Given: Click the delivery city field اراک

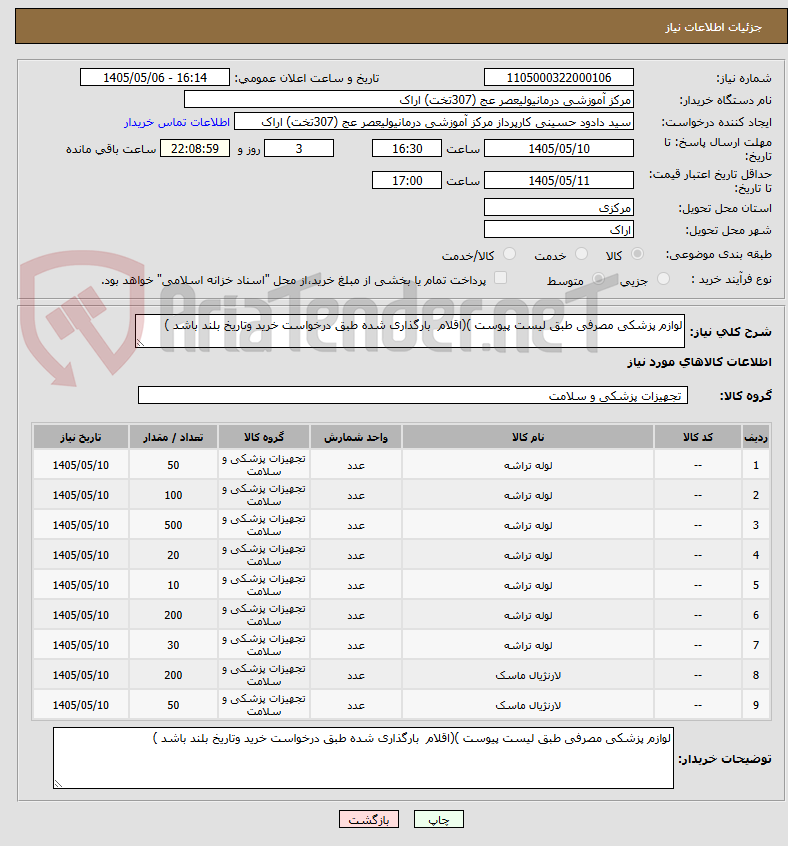Looking at the screenshot, I should click(x=559, y=230).
